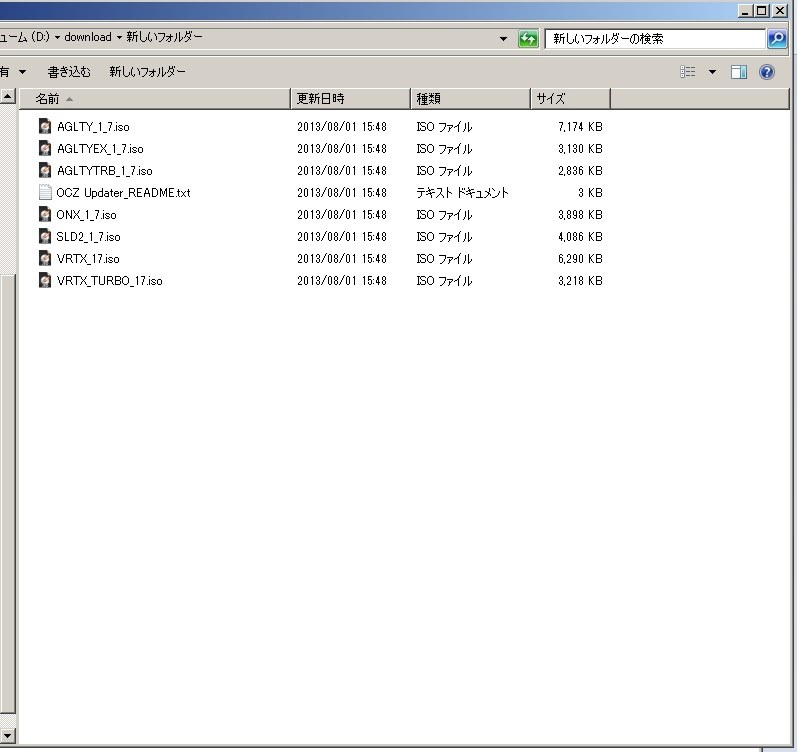This screenshot has height=755, width=798.
Task: Change the view layout icon
Action: click(x=688, y=72)
